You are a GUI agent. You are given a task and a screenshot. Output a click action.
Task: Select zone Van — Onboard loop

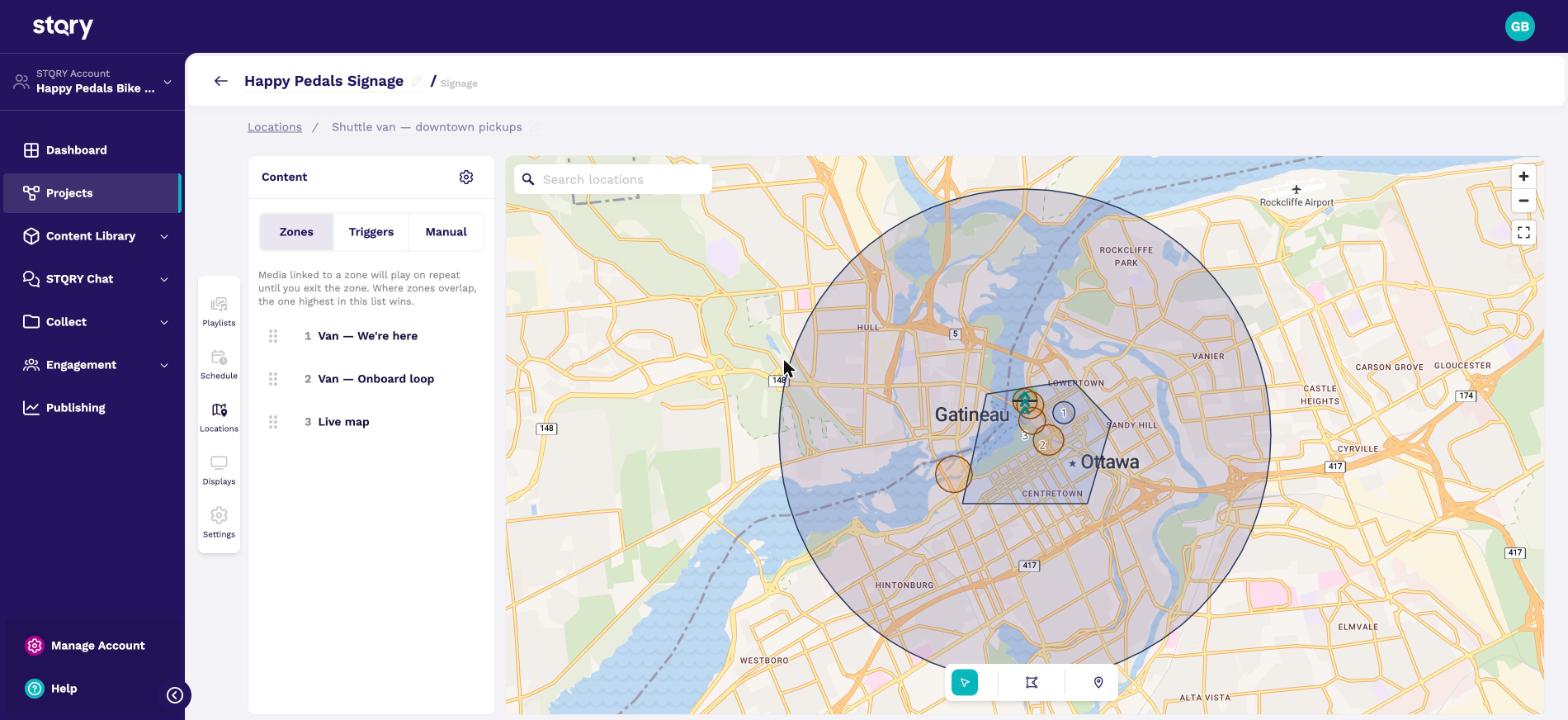coord(376,379)
